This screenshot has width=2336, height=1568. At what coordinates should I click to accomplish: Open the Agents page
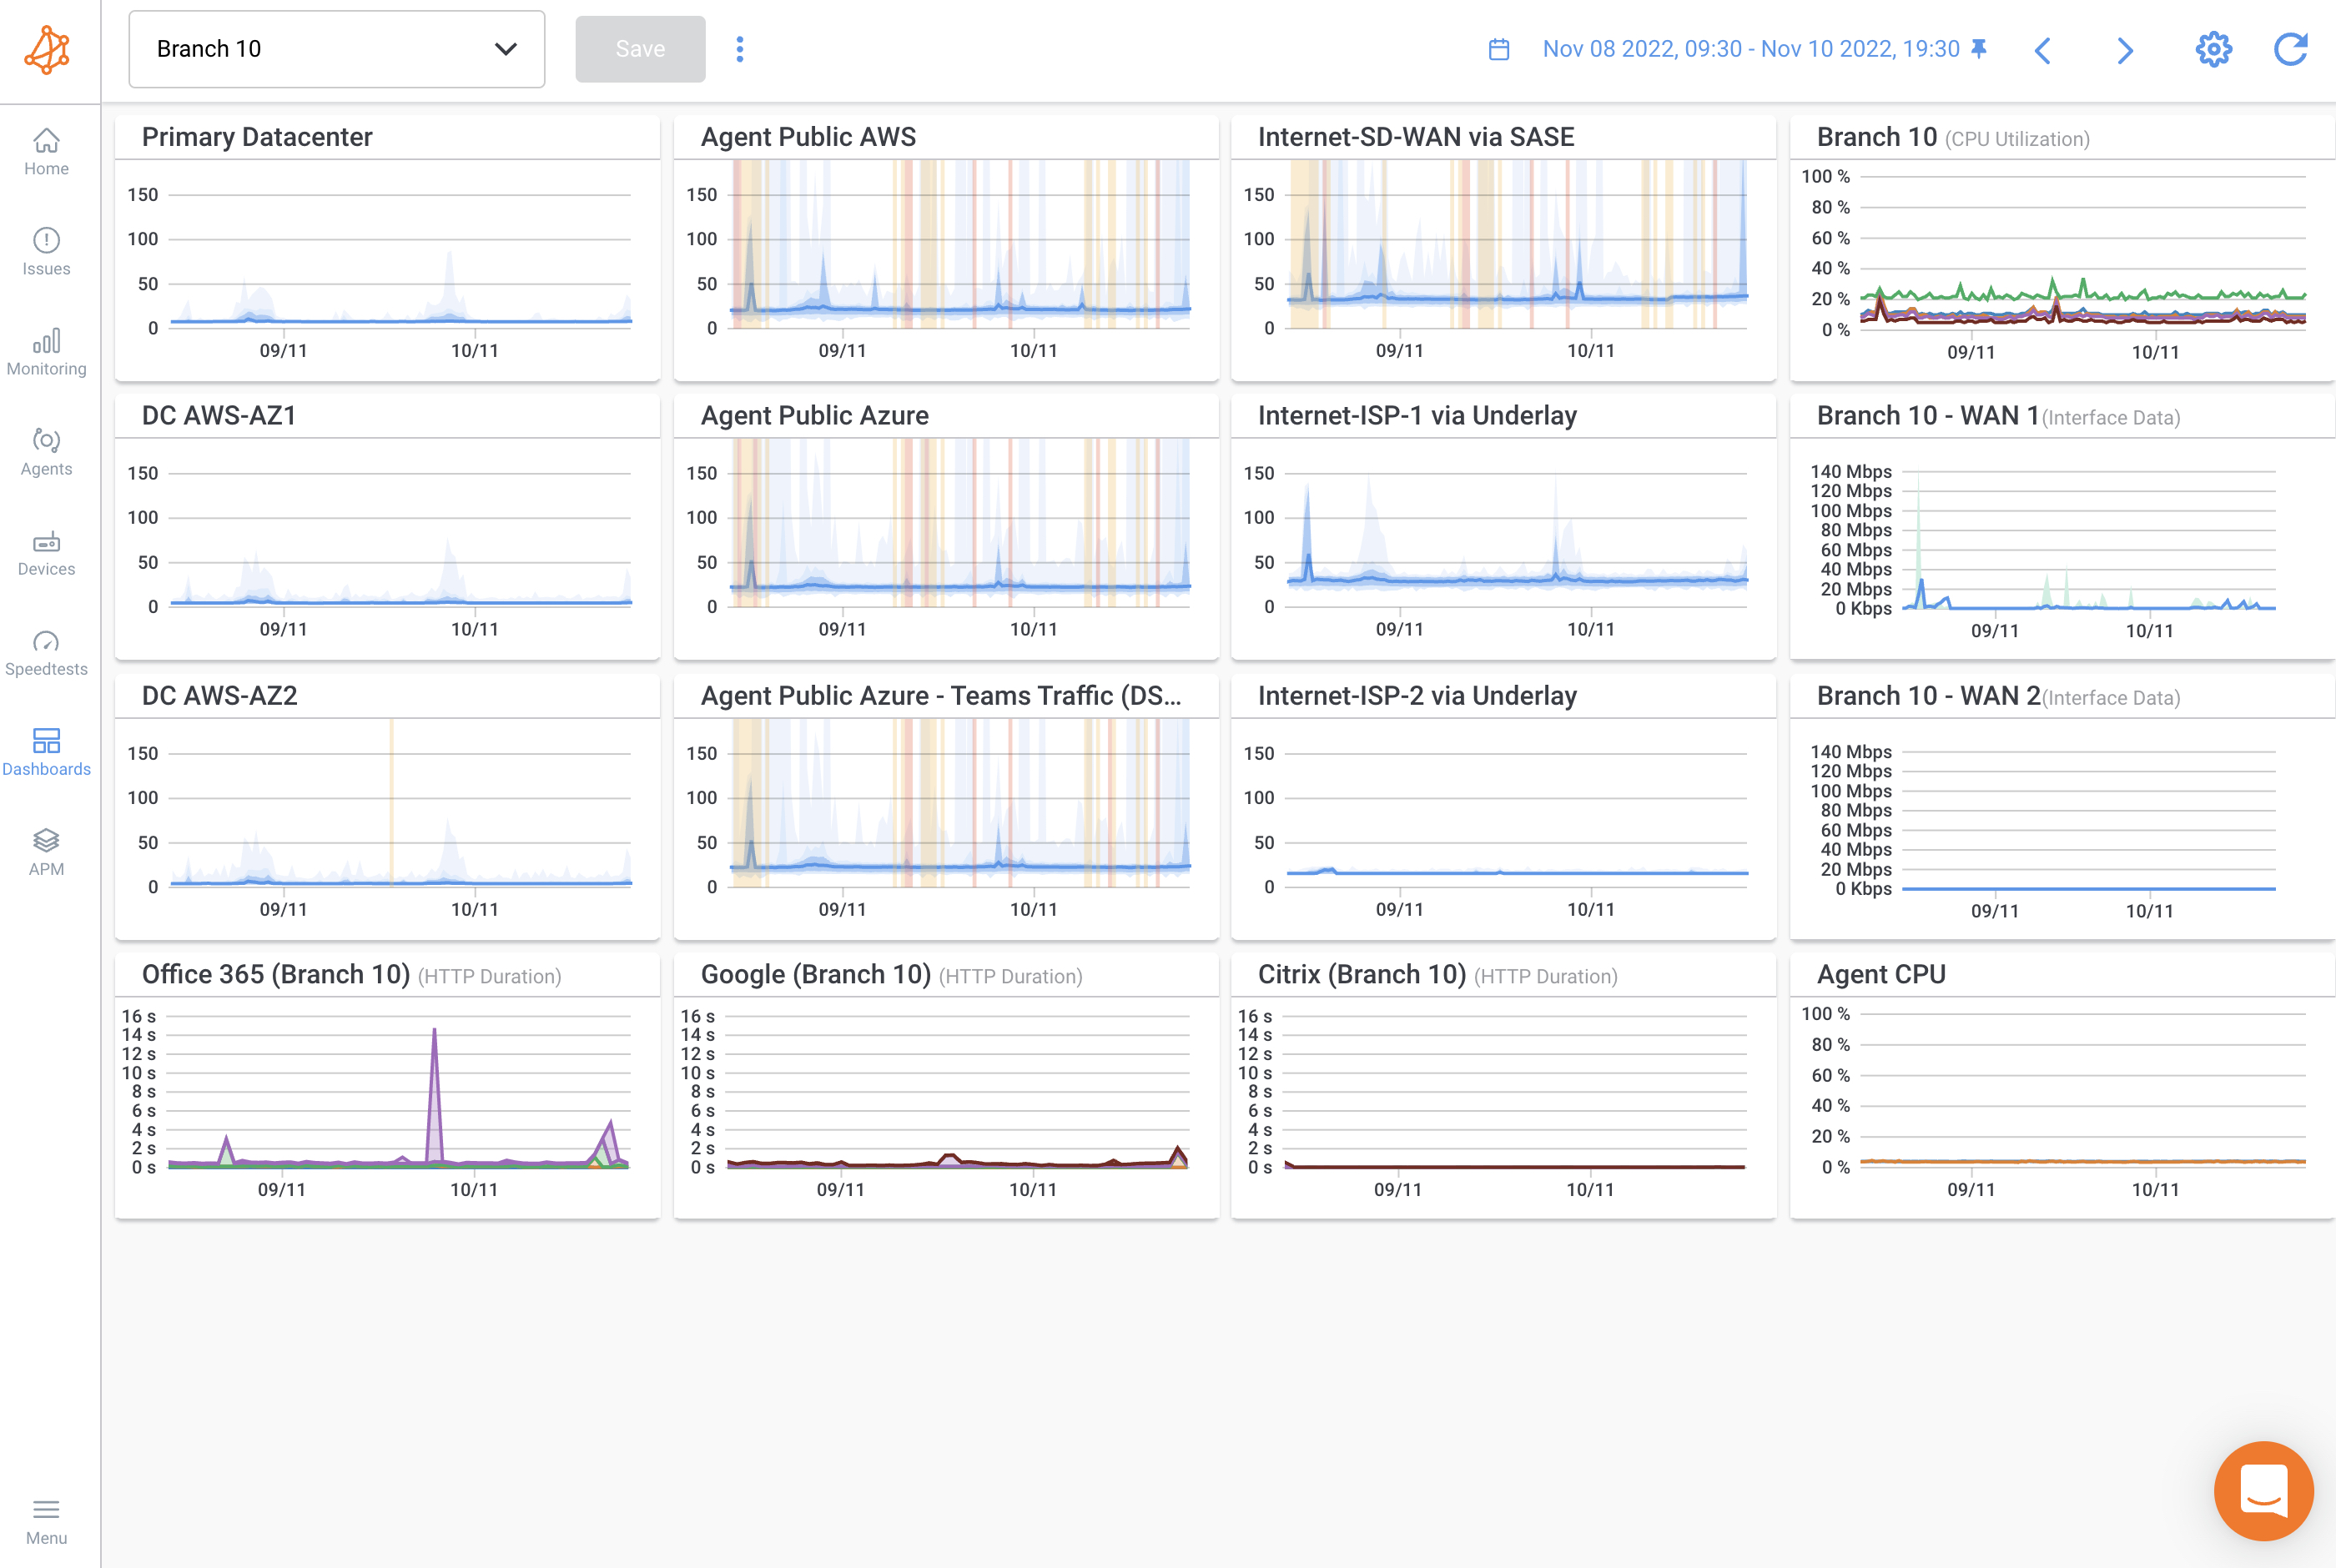46,450
